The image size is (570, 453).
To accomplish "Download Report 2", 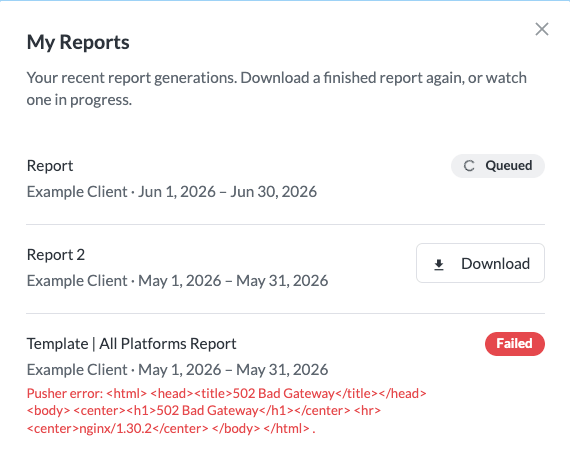I will click(x=480, y=263).
